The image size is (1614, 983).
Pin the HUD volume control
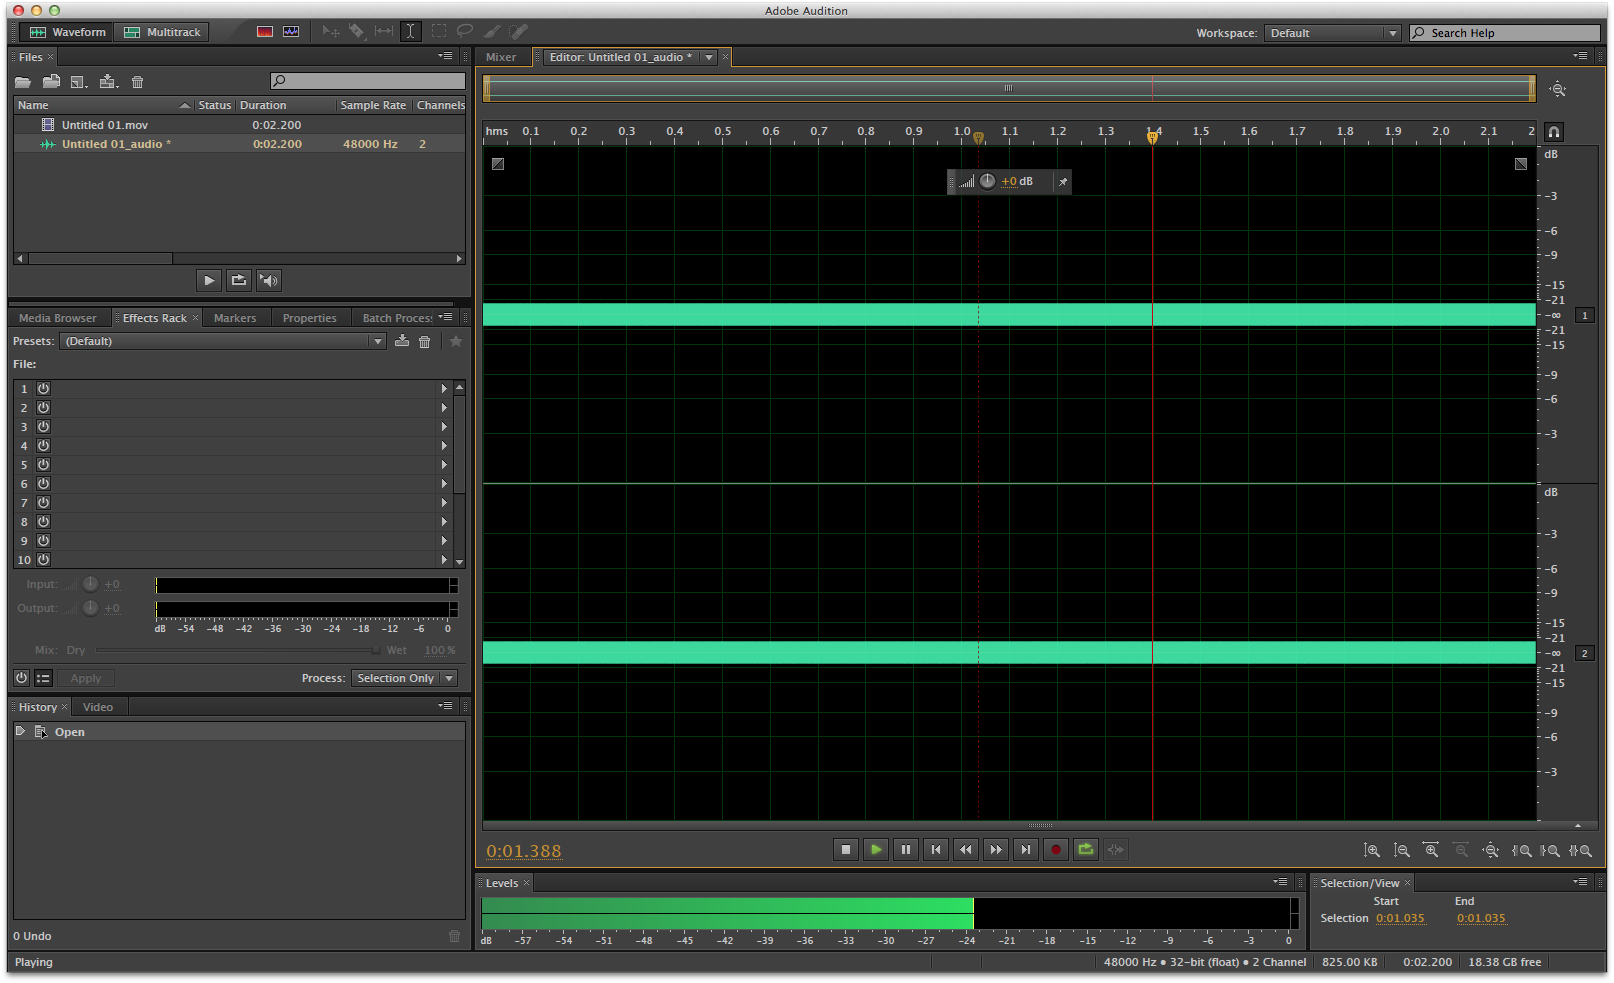(x=1063, y=182)
